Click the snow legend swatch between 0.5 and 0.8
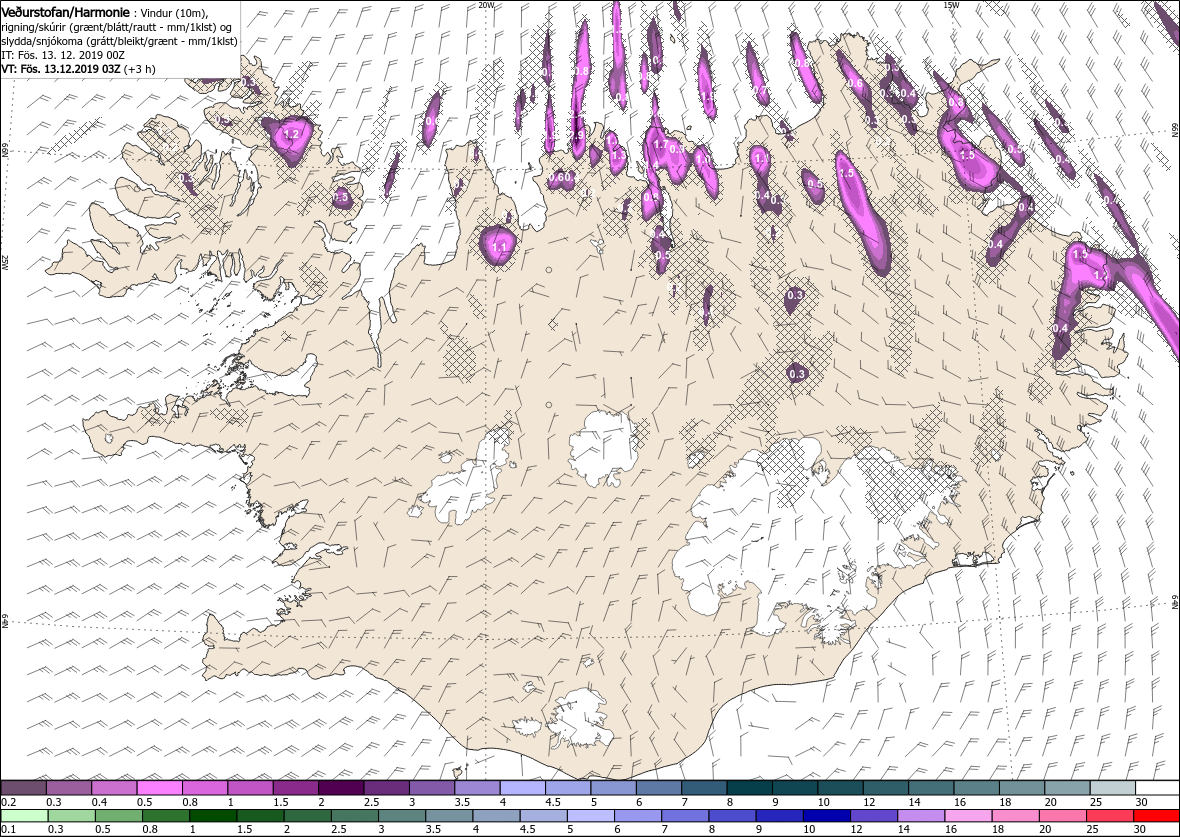 coord(160,787)
